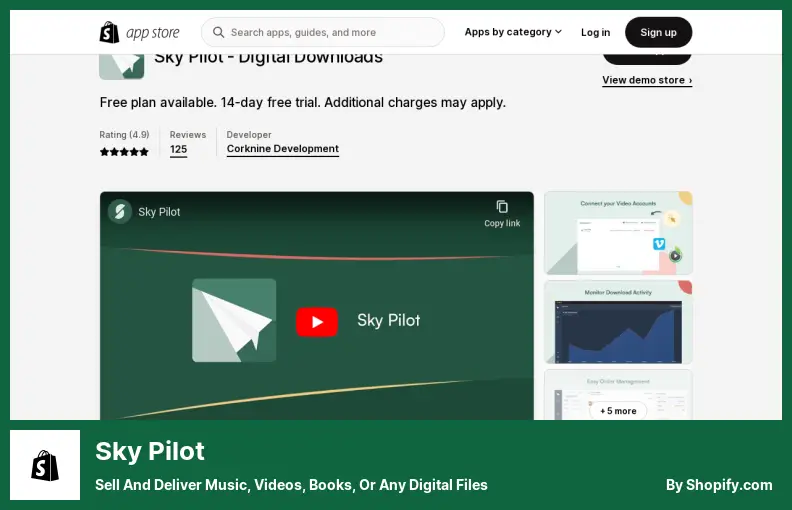Click the Shopify bag logo in footer banner

45,465
